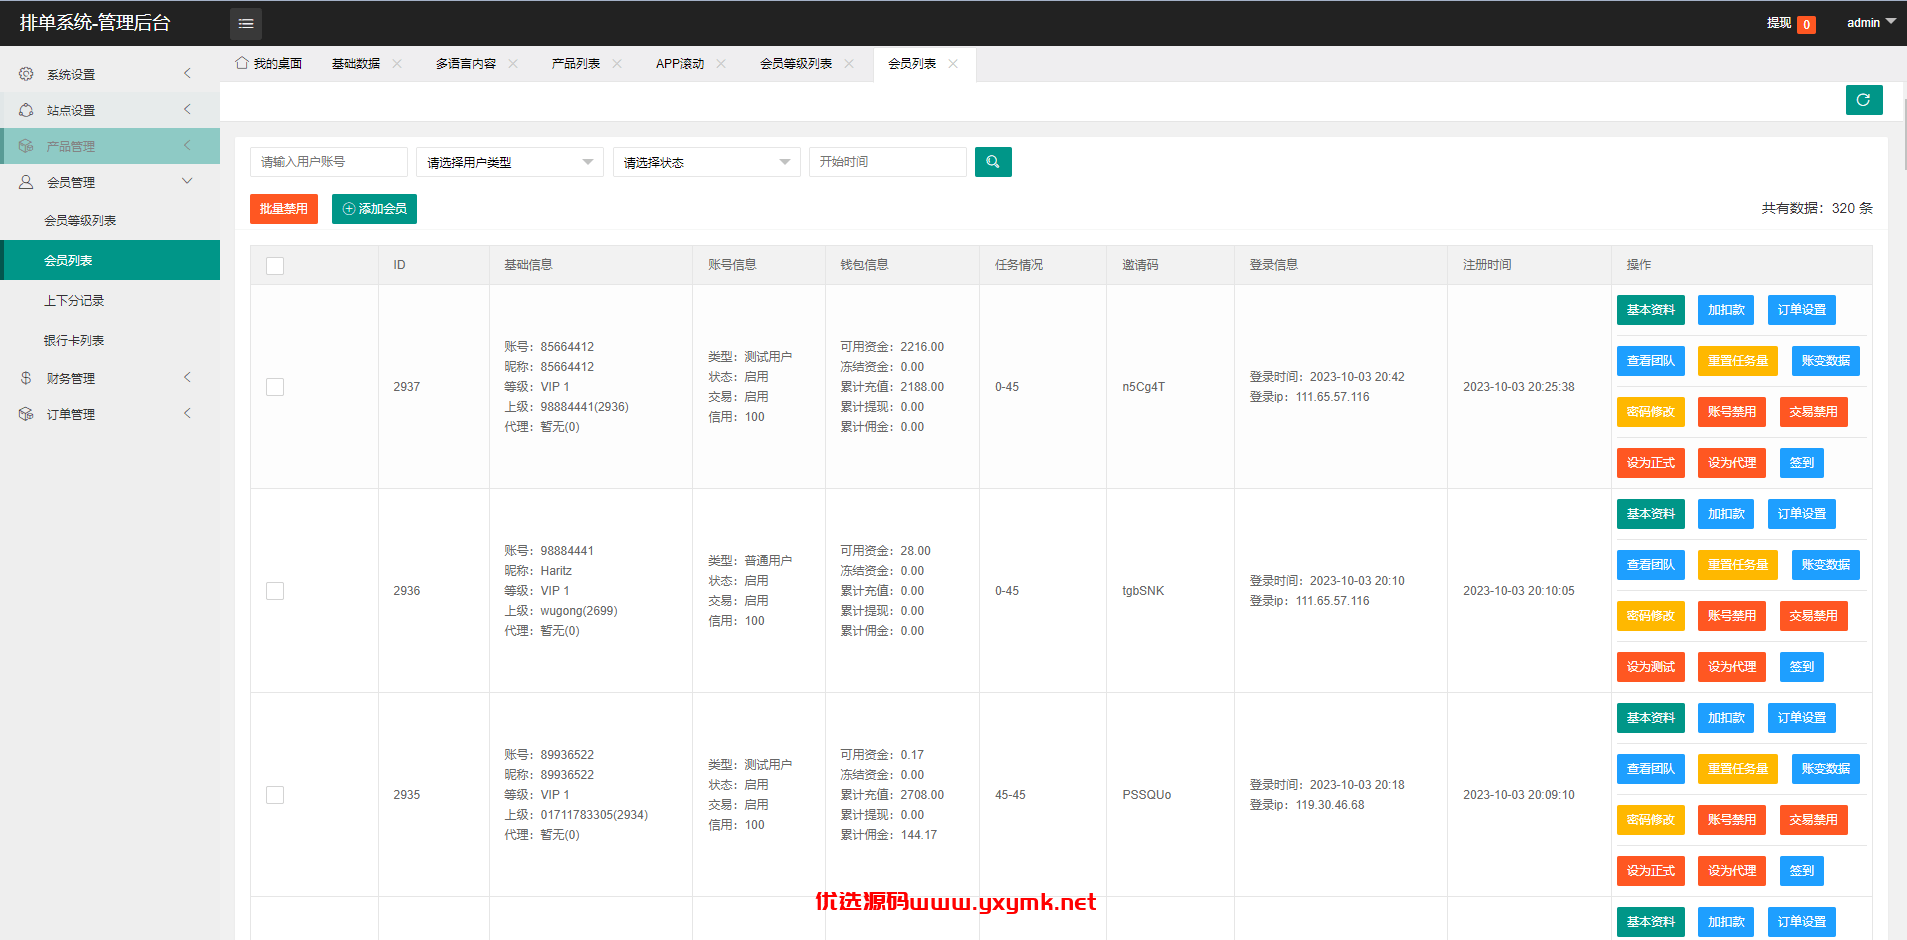This screenshot has height=940, width=1907.
Task: Switch to the 多语言内容 tab
Action: tap(466, 63)
